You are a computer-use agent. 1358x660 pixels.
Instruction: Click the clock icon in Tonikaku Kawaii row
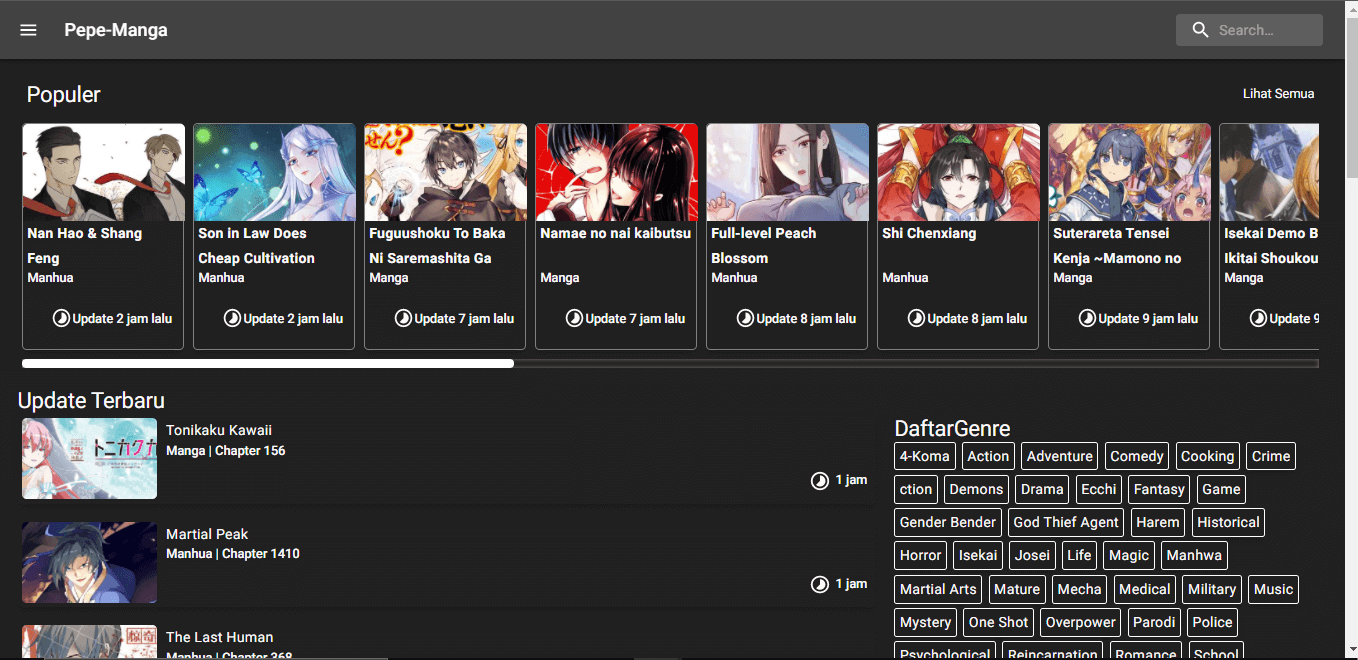(820, 481)
